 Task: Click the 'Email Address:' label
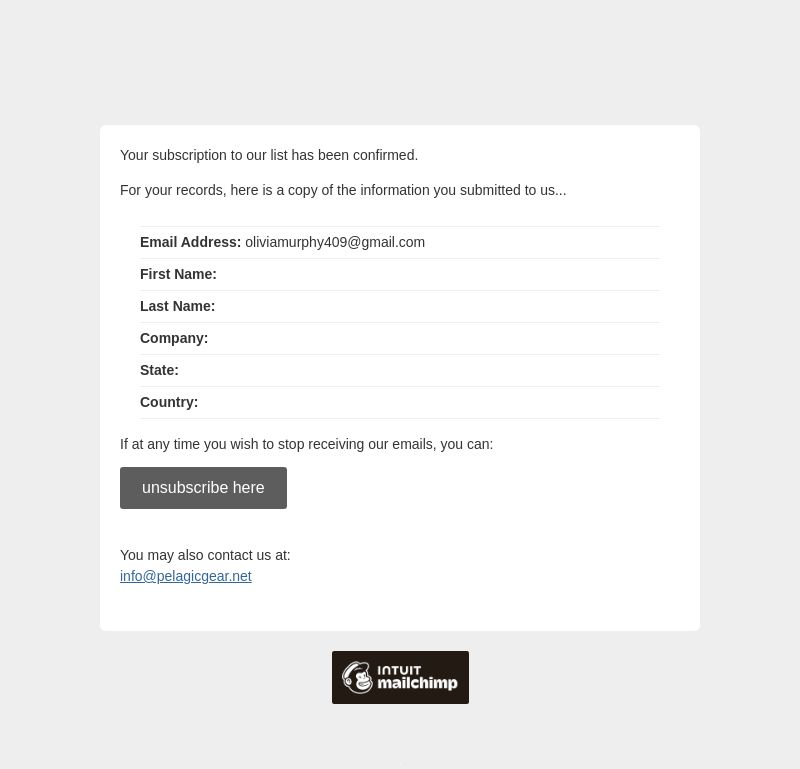pos(190,242)
